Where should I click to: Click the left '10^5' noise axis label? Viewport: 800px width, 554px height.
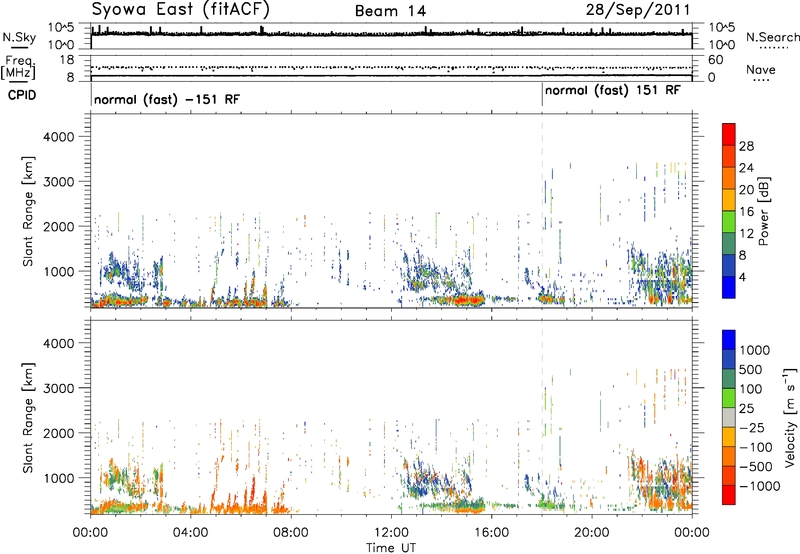(x=61, y=28)
